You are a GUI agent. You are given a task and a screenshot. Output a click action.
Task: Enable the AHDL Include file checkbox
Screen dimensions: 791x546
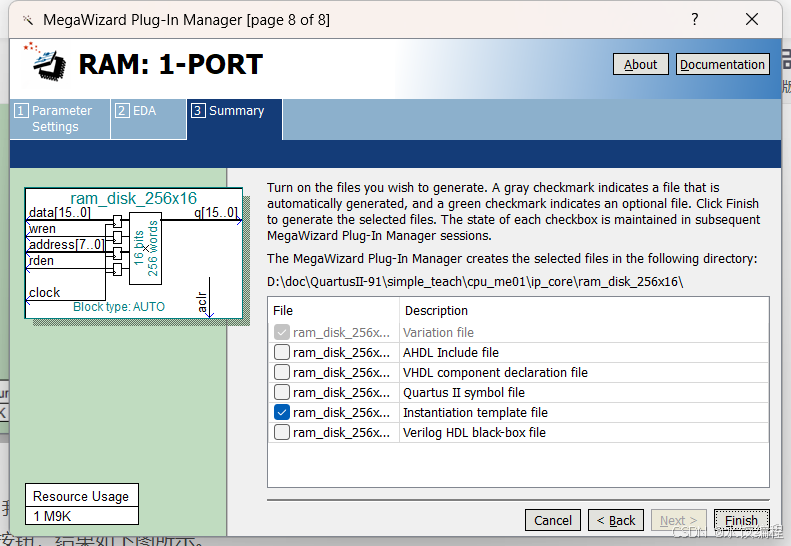(x=281, y=352)
